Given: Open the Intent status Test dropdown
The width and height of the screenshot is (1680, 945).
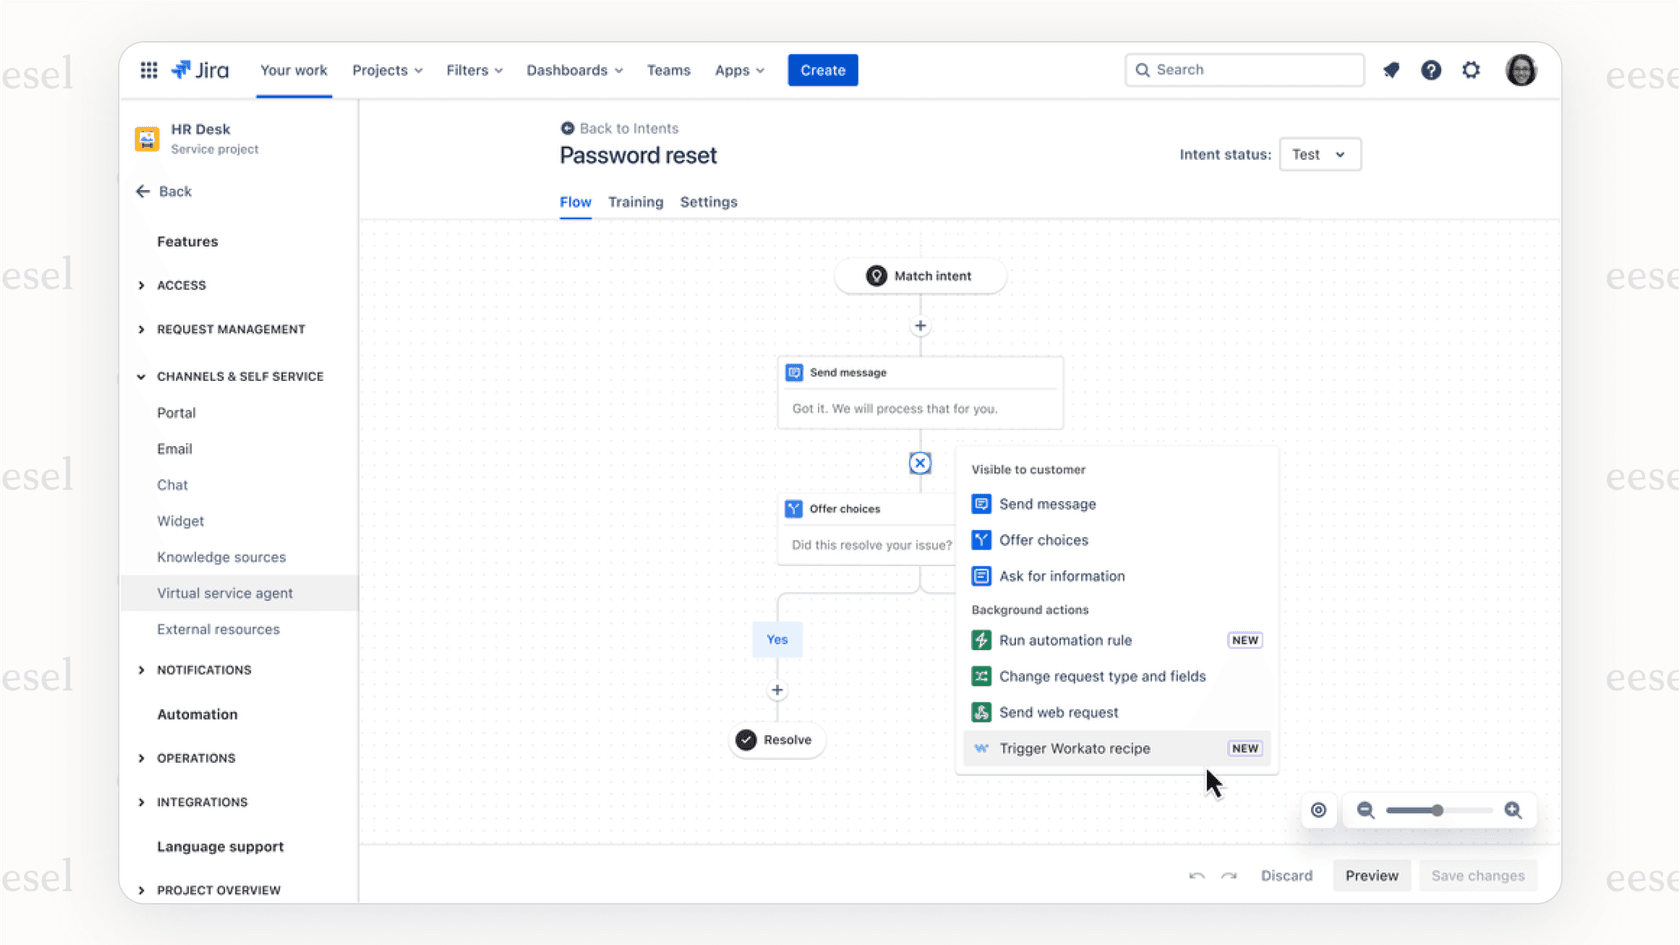Looking at the screenshot, I should tap(1319, 154).
